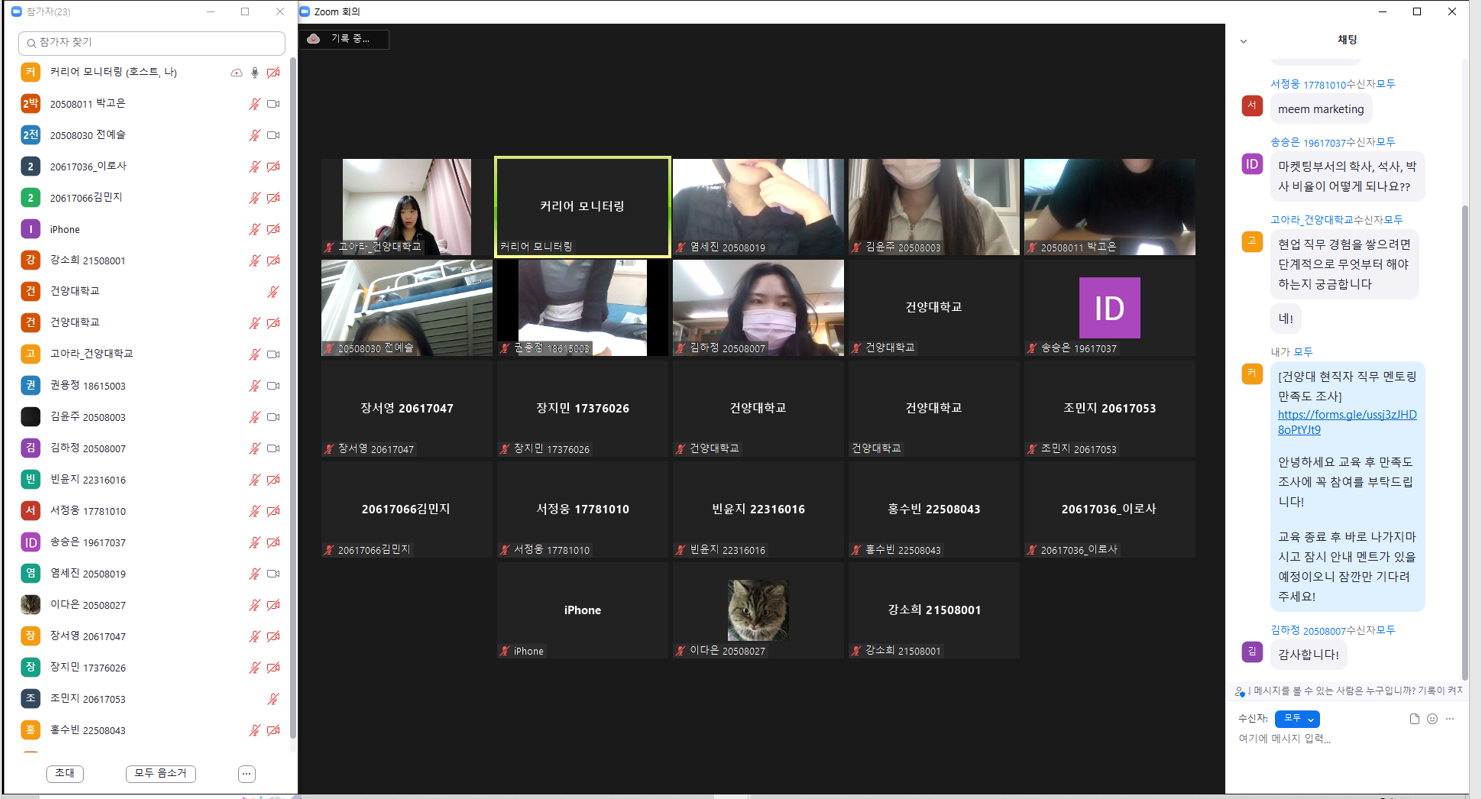This screenshot has height=799, width=1481.
Task: Open participants panel more options button
Action: point(246,774)
